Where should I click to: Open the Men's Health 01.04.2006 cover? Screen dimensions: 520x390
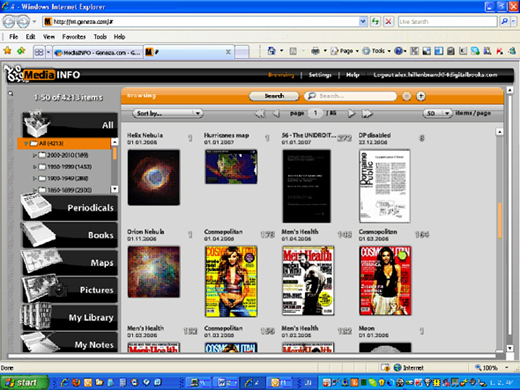[308, 281]
